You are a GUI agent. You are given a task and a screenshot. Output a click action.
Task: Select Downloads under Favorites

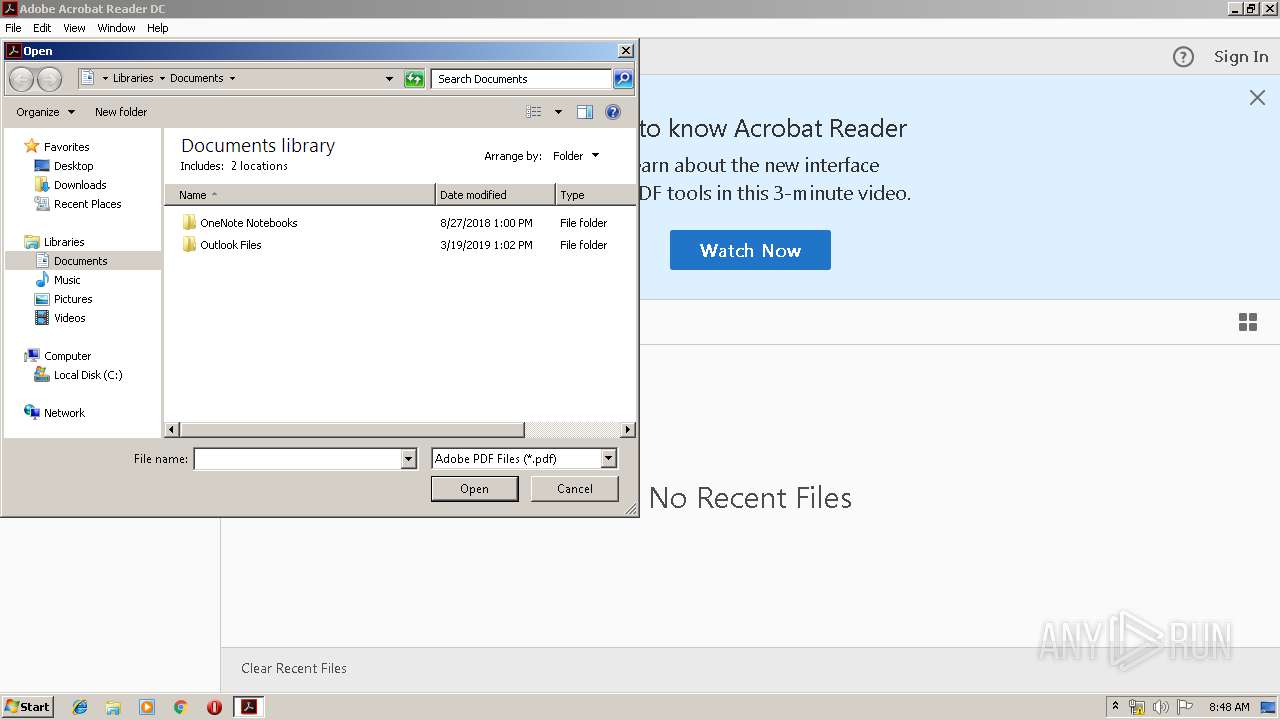pyautogui.click(x=80, y=185)
